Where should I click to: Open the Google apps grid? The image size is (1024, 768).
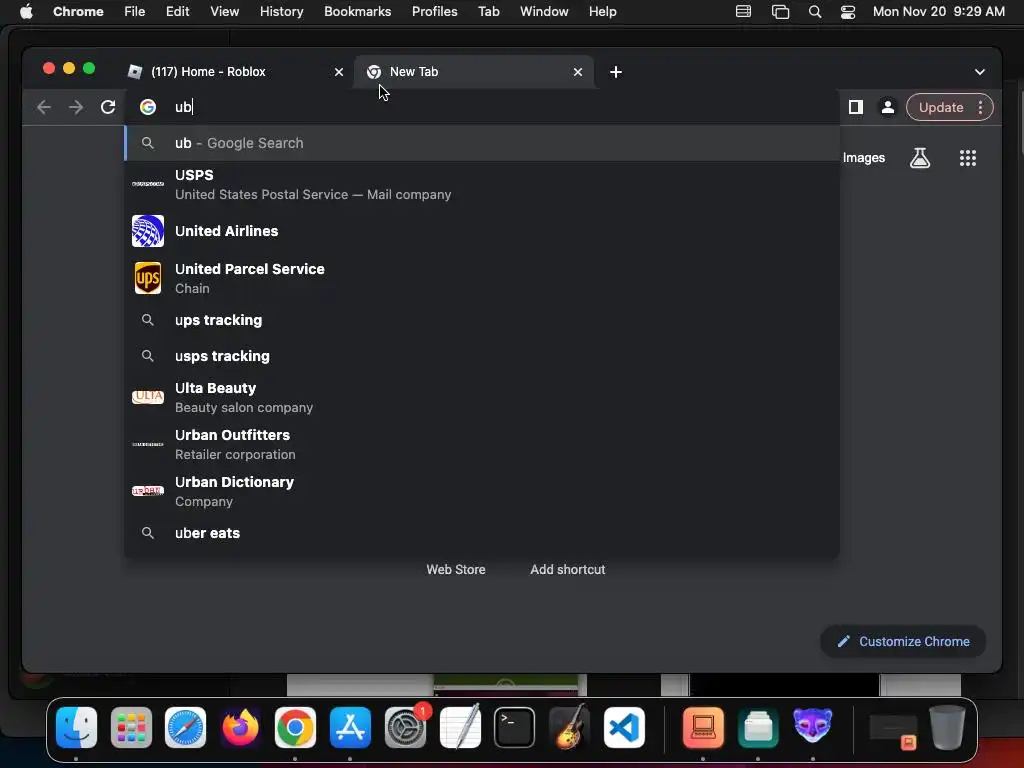968,158
